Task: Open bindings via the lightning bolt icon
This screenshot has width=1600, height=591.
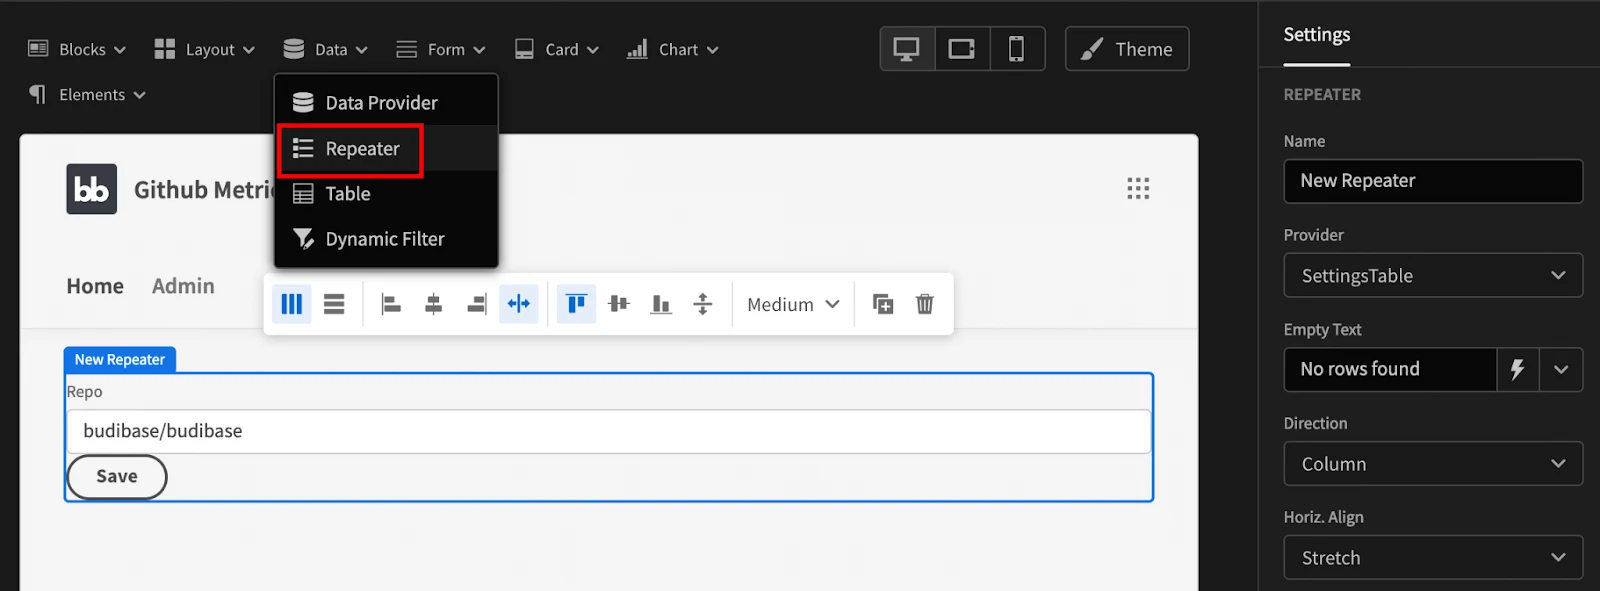Action: click(x=1518, y=369)
